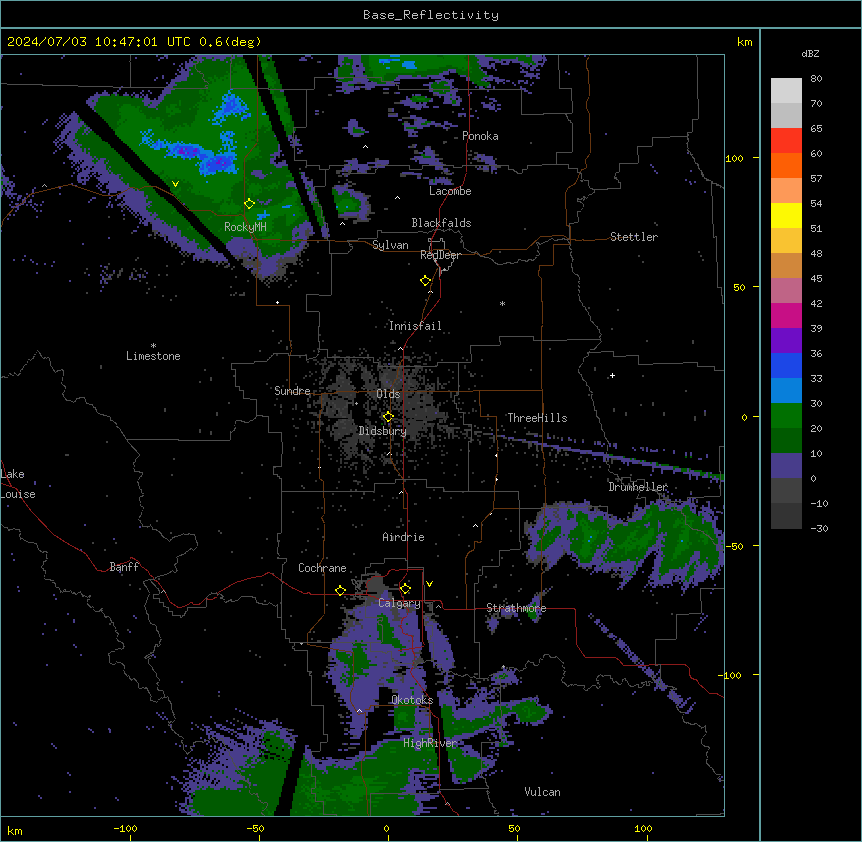
Task: Click the Ponoka city label
Action: click(480, 136)
